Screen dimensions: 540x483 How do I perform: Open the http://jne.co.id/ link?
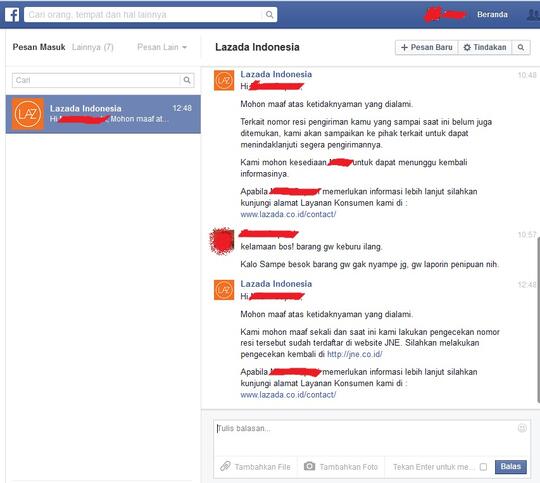point(354,354)
